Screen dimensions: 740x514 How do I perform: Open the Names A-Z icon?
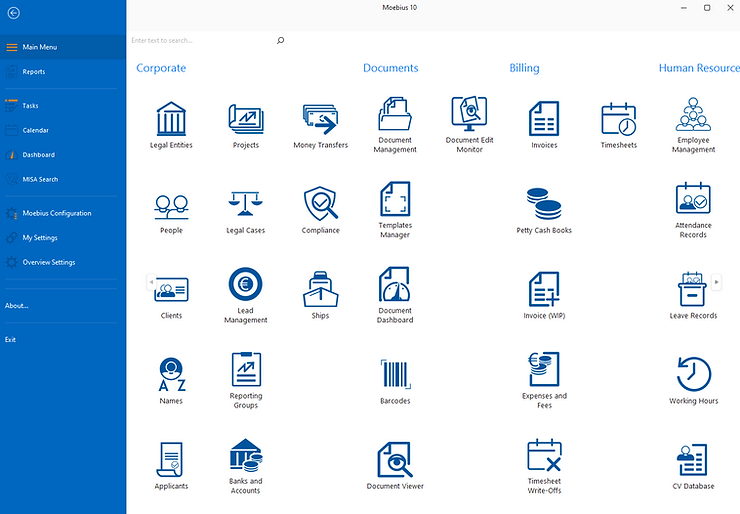tap(171, 381)
